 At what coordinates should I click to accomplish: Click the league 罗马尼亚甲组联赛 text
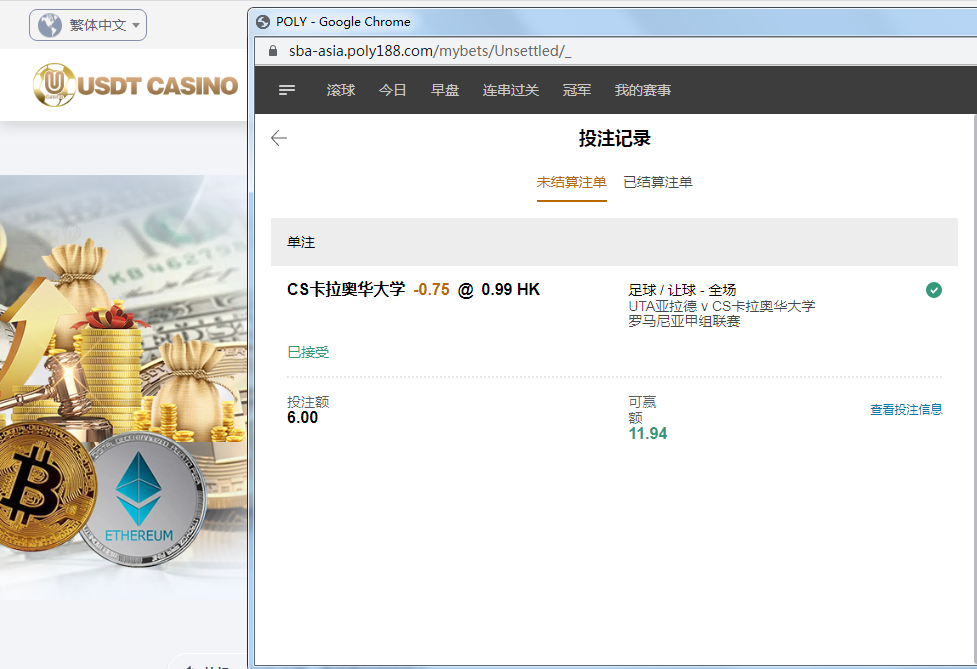click(x=684, y=321)
